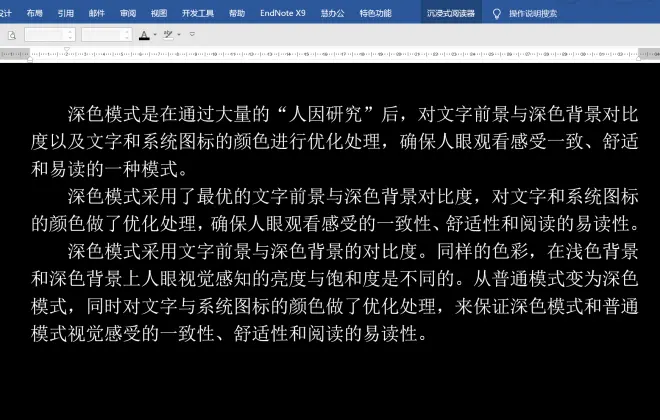
Task: Click the font color A icon
Action: [144, 35]
